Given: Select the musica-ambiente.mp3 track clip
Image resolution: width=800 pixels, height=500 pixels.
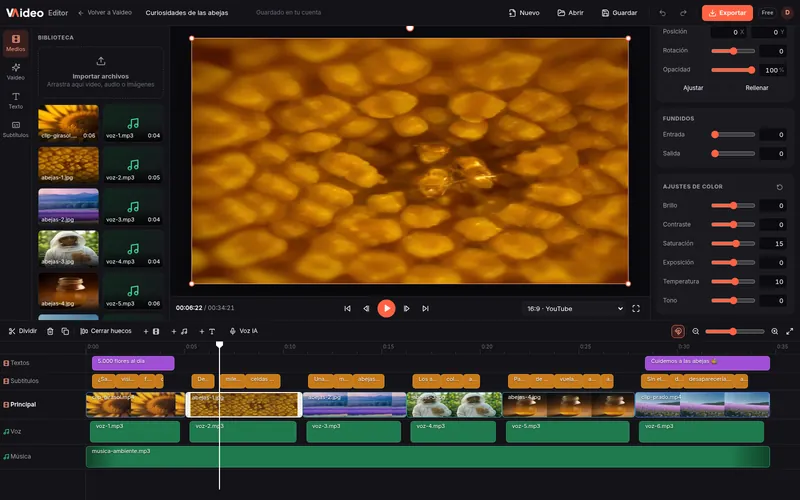Looking at the screenshot, I should (428, 457).
